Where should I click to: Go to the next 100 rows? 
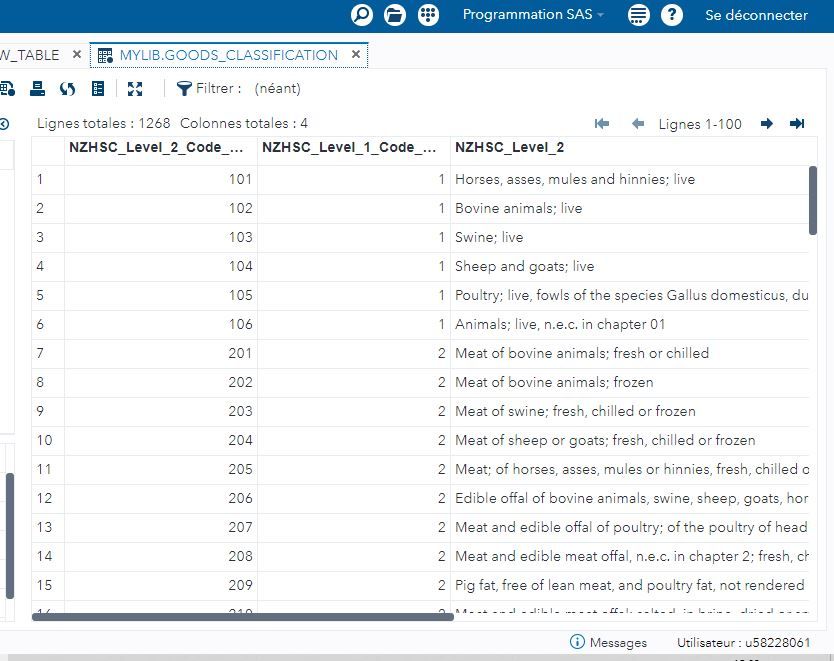click(x=767, y=124)
